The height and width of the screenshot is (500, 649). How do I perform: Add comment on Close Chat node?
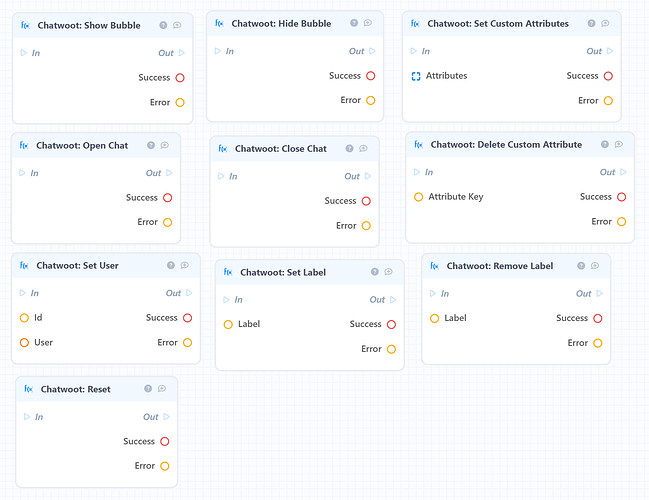point(363,148)
